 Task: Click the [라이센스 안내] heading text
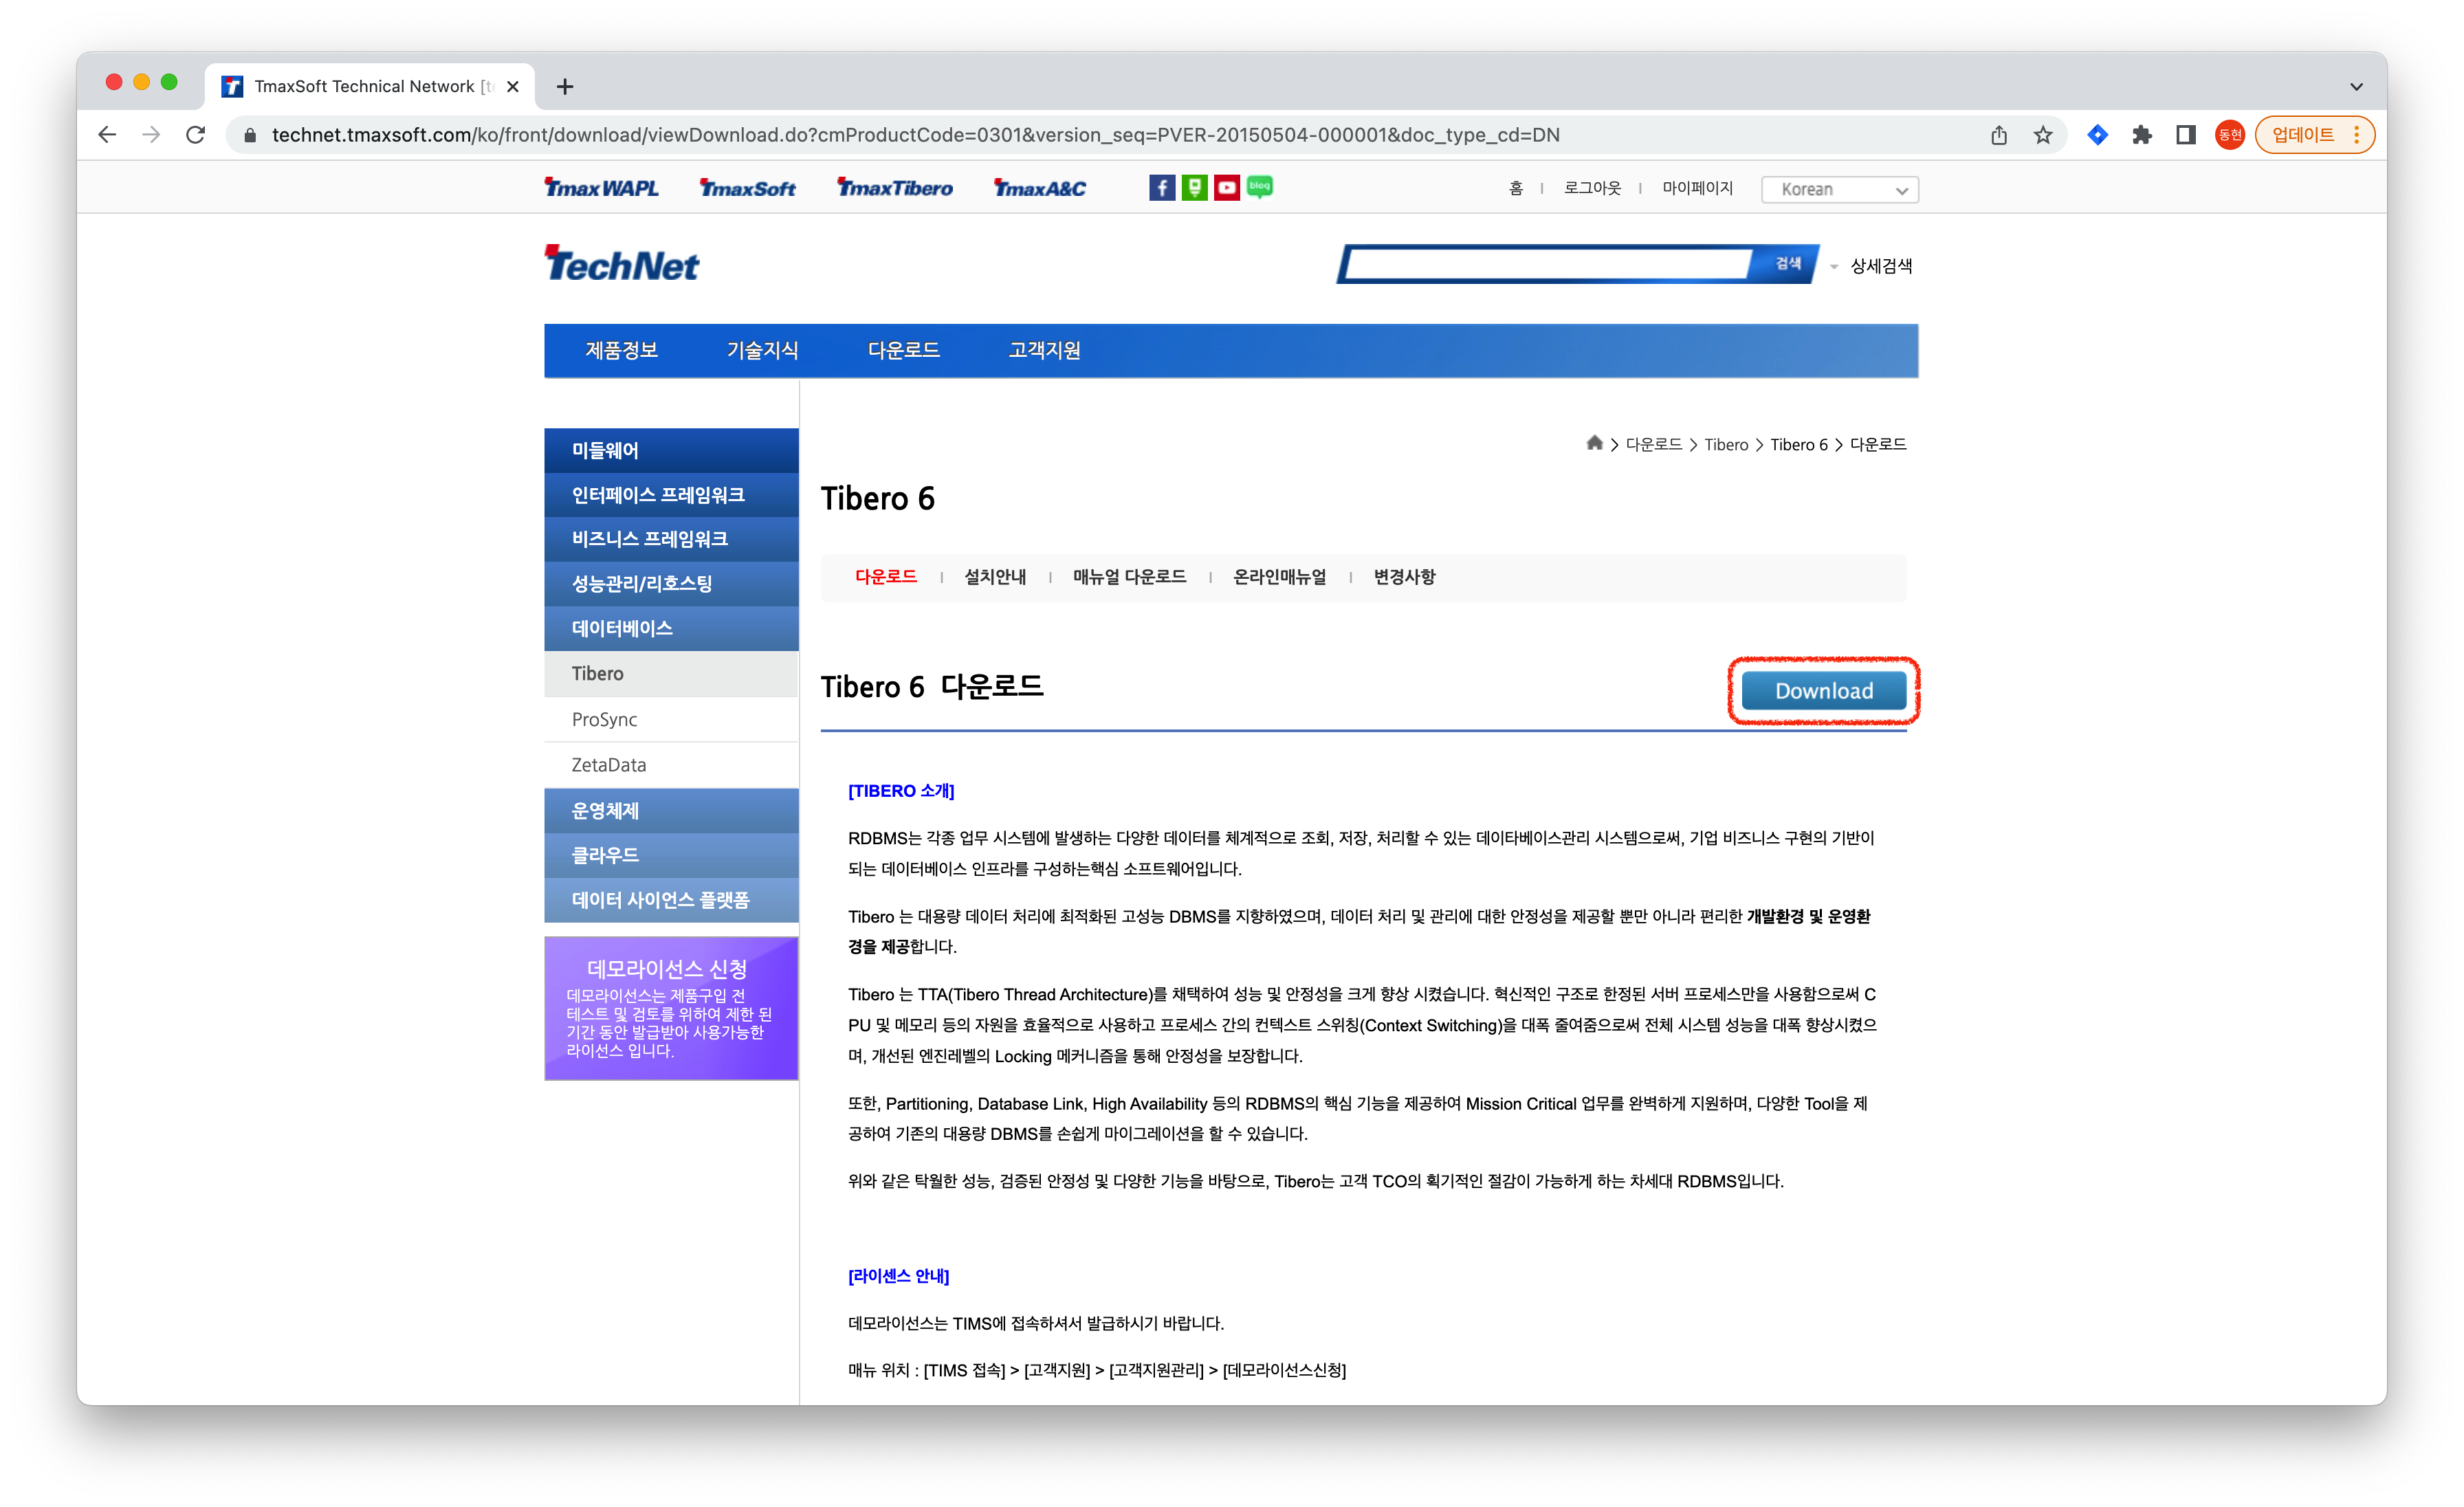pos(898,1276)
